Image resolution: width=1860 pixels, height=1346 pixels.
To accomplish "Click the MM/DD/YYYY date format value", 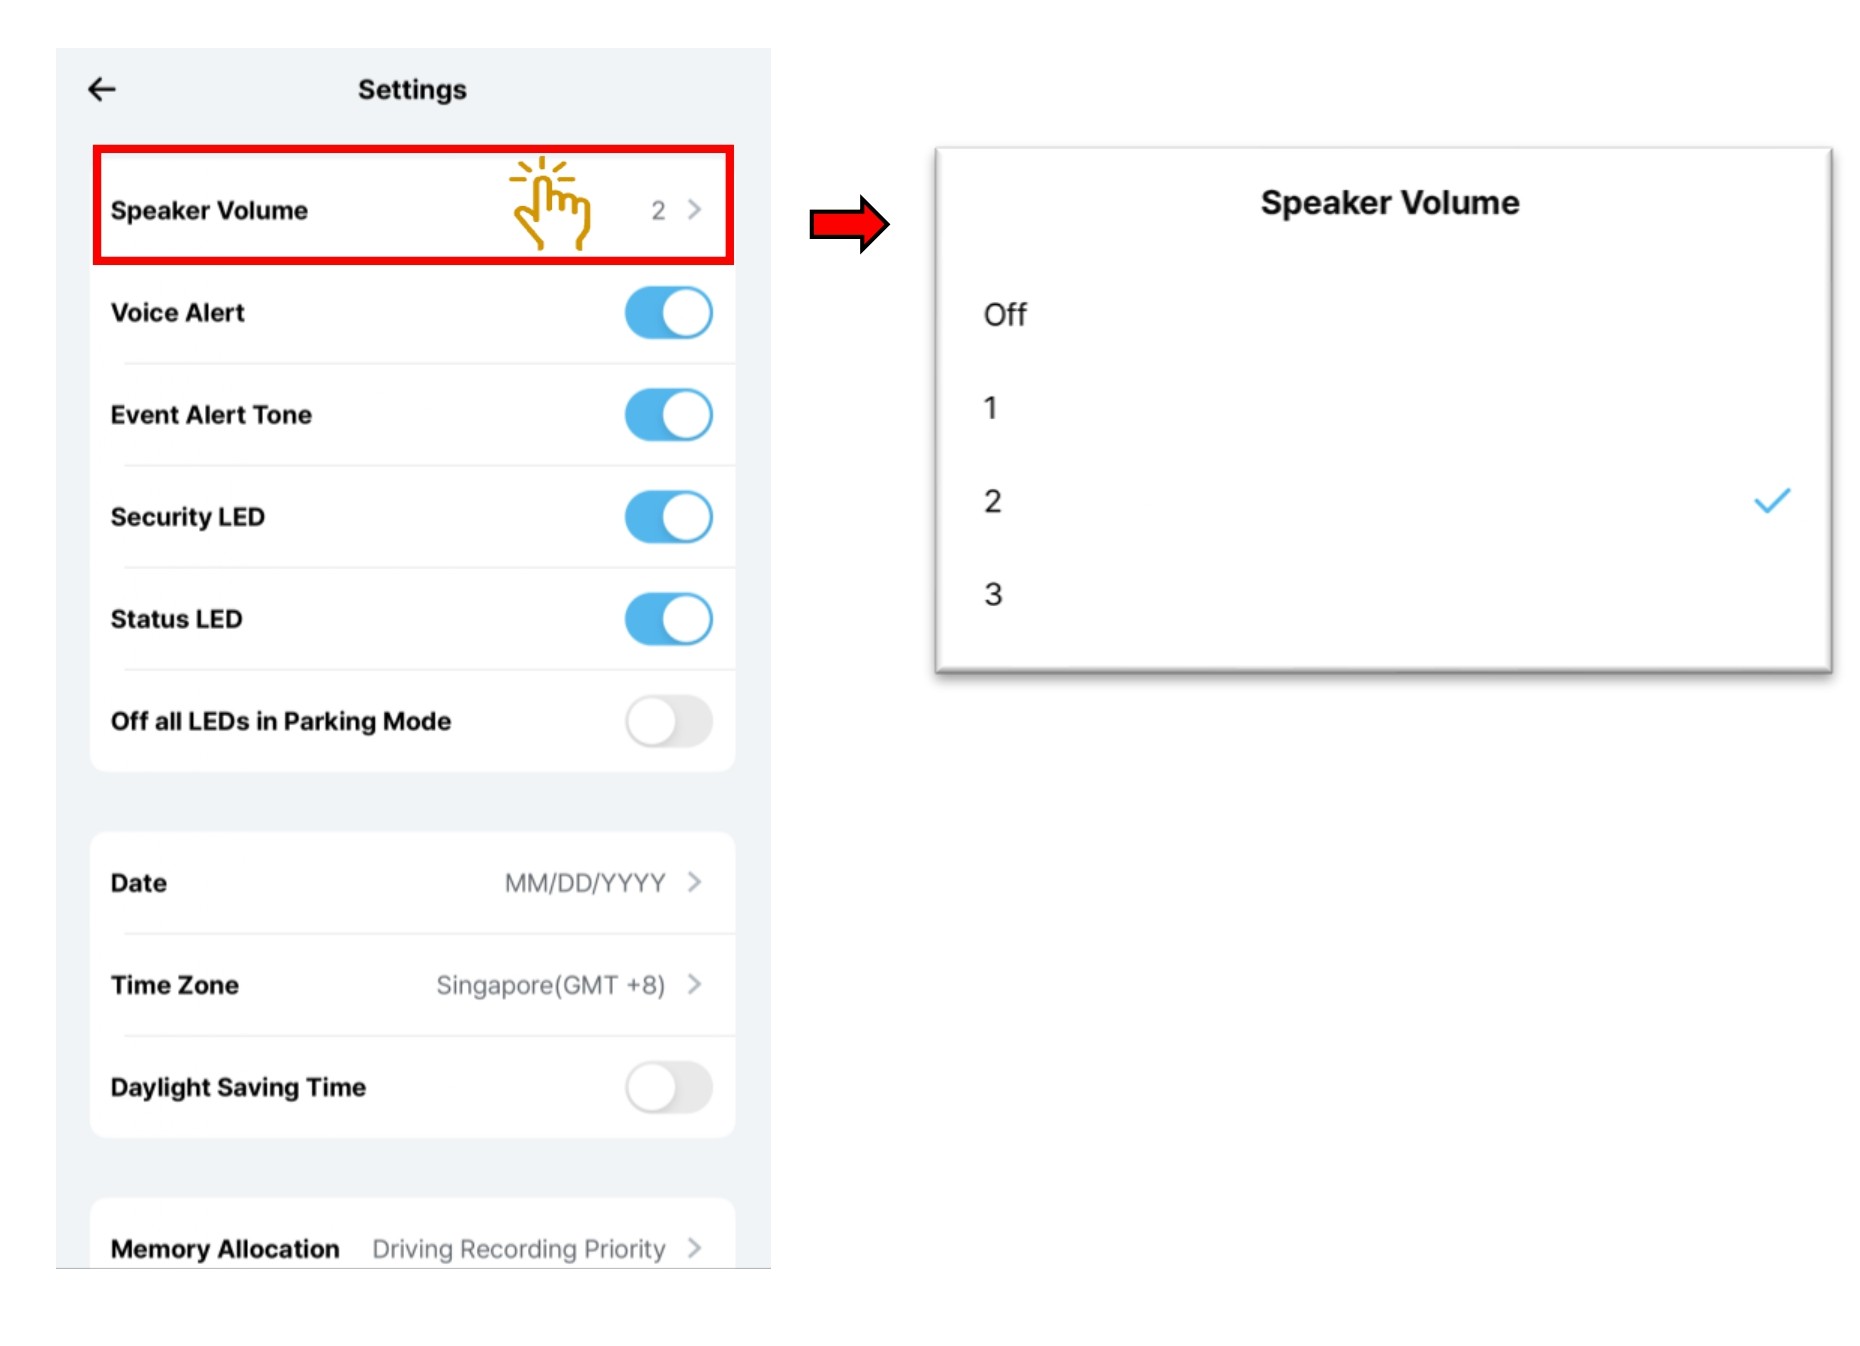I will pyautogui.click(x=585, y=883).
